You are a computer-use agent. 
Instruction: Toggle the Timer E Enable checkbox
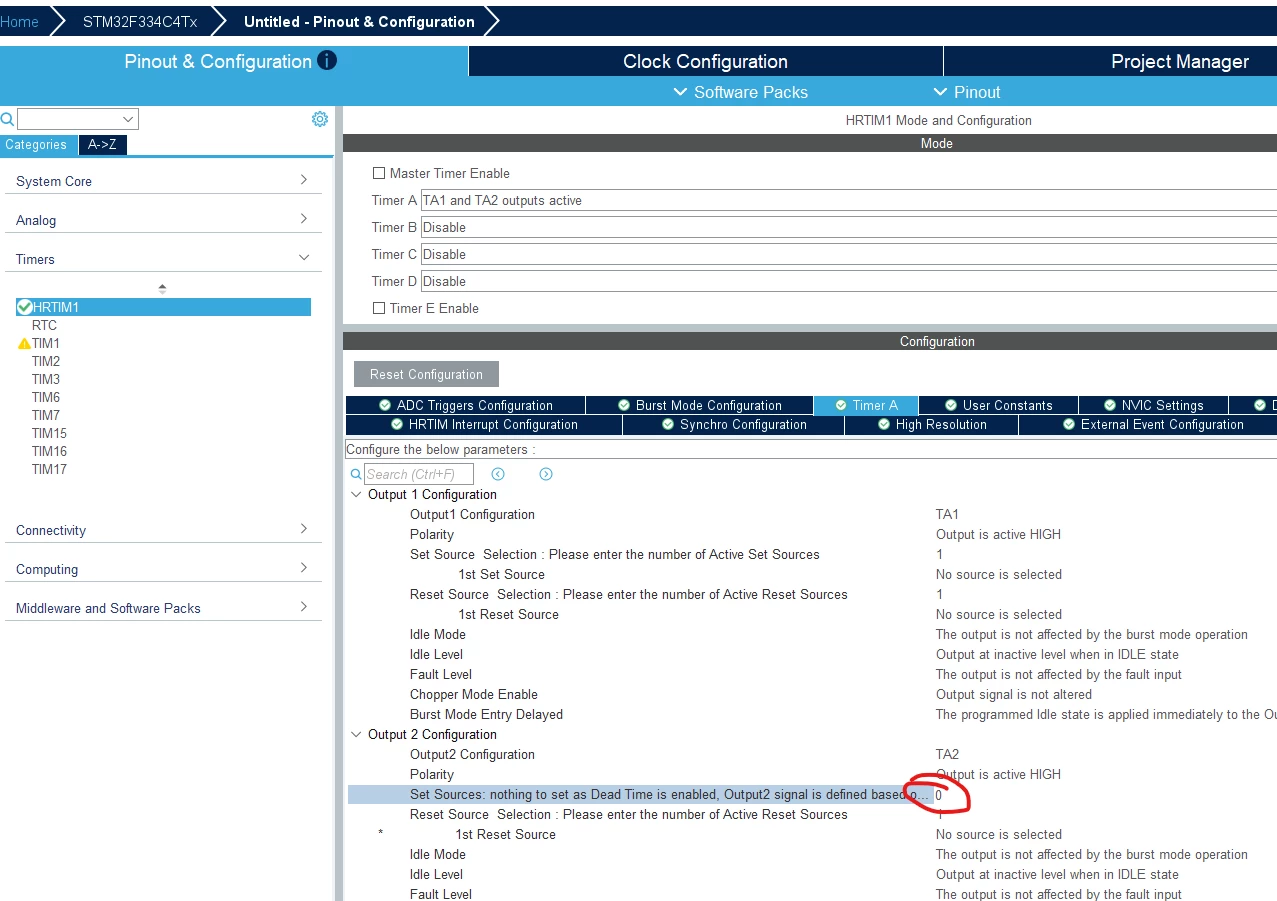(x=379, y=308)
